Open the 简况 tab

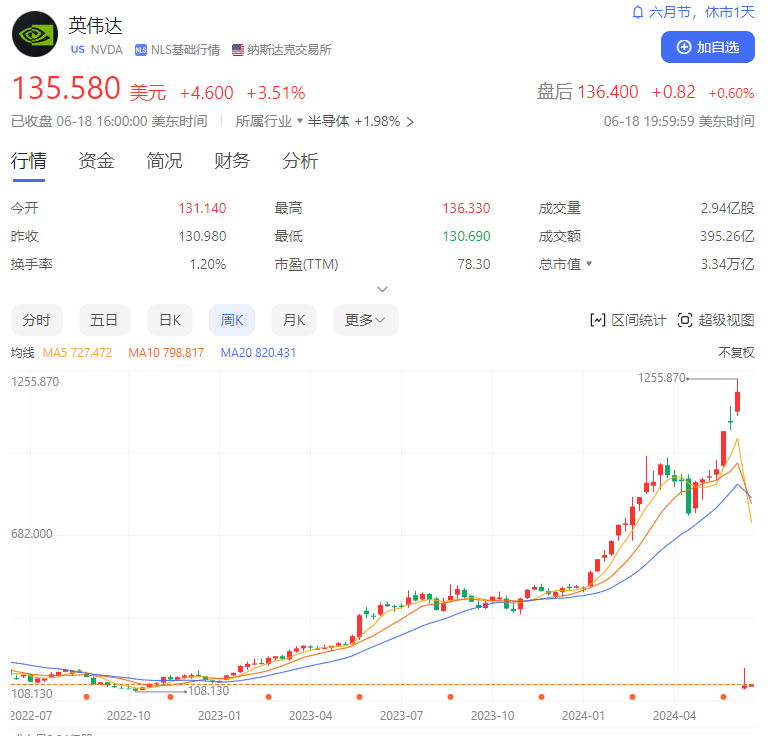pyautogui.click(x=164, y=161)
